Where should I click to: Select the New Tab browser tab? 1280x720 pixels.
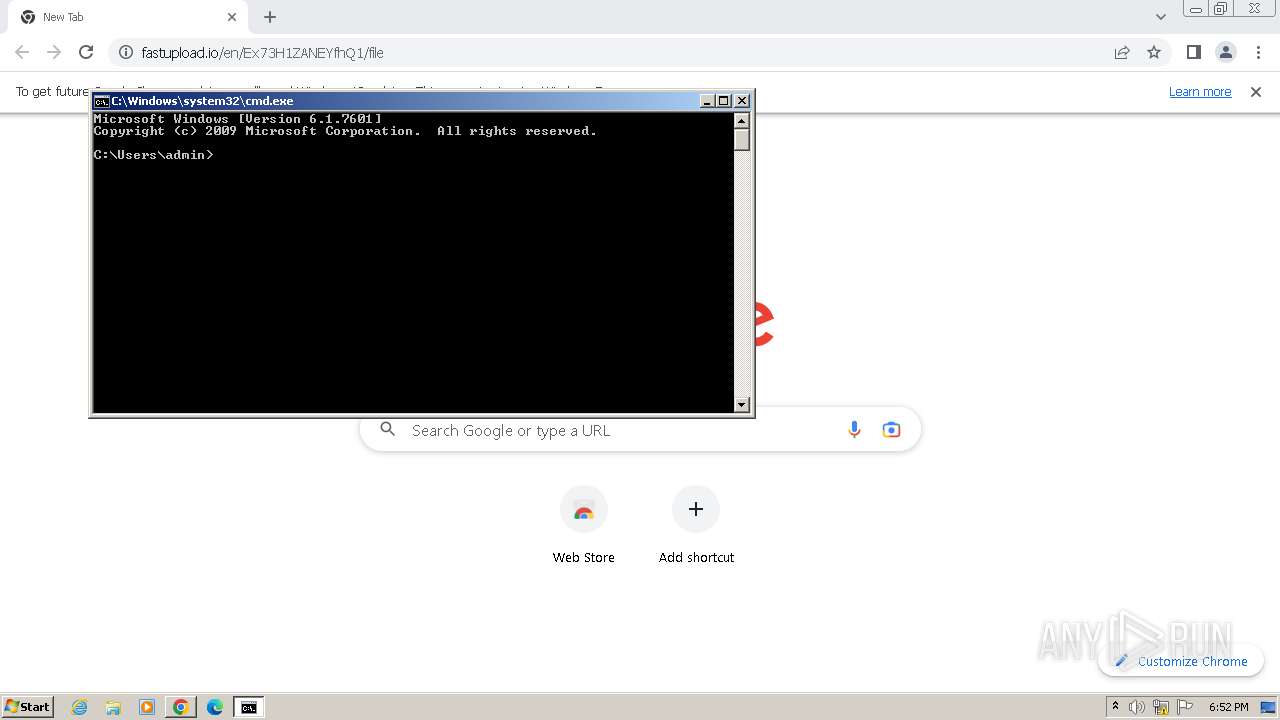[127, 17]
